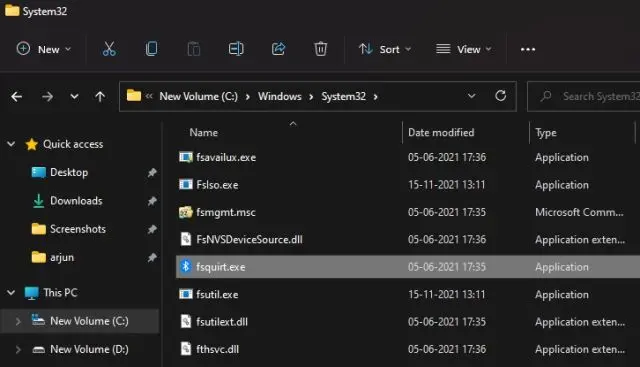The width and height of the screenshot is (640, 367).
Task: Click the Bluetooth icon of fsquirt.exe
Action: pos(186,267)
